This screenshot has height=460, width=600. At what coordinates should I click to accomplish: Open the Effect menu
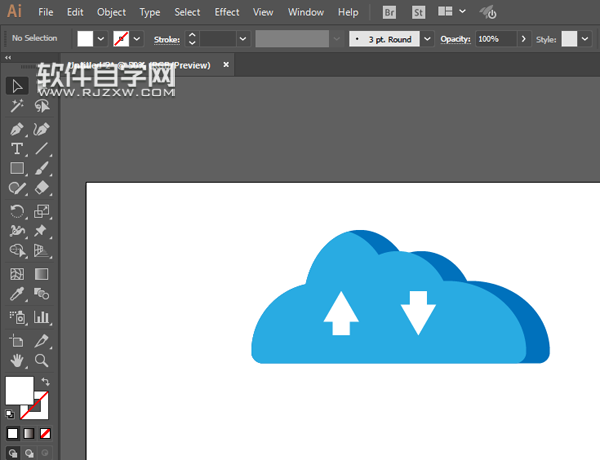(227, 12)
